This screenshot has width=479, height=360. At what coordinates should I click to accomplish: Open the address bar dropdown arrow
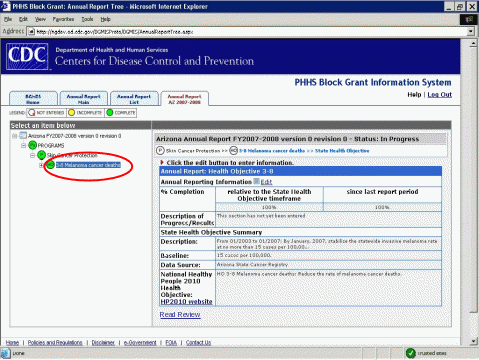(470, 32)
